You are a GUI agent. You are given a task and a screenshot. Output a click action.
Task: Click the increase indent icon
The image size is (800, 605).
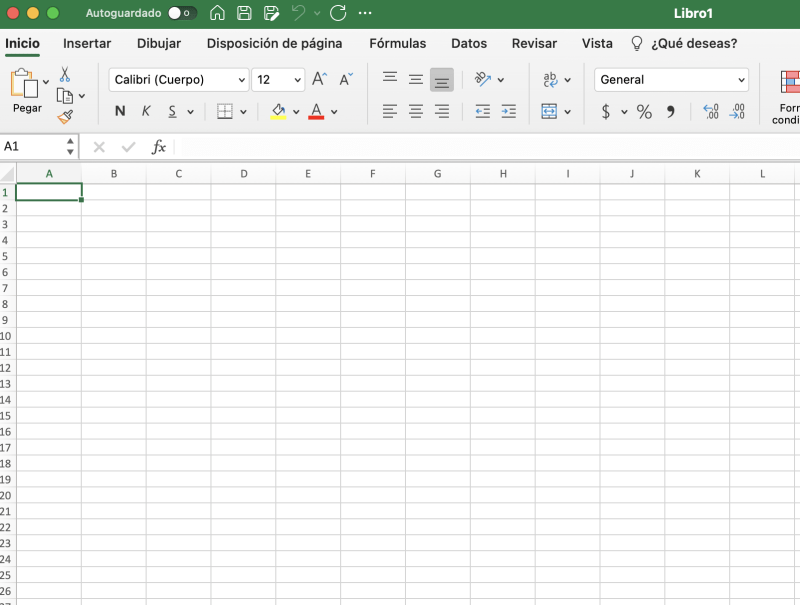coord(508,111)
